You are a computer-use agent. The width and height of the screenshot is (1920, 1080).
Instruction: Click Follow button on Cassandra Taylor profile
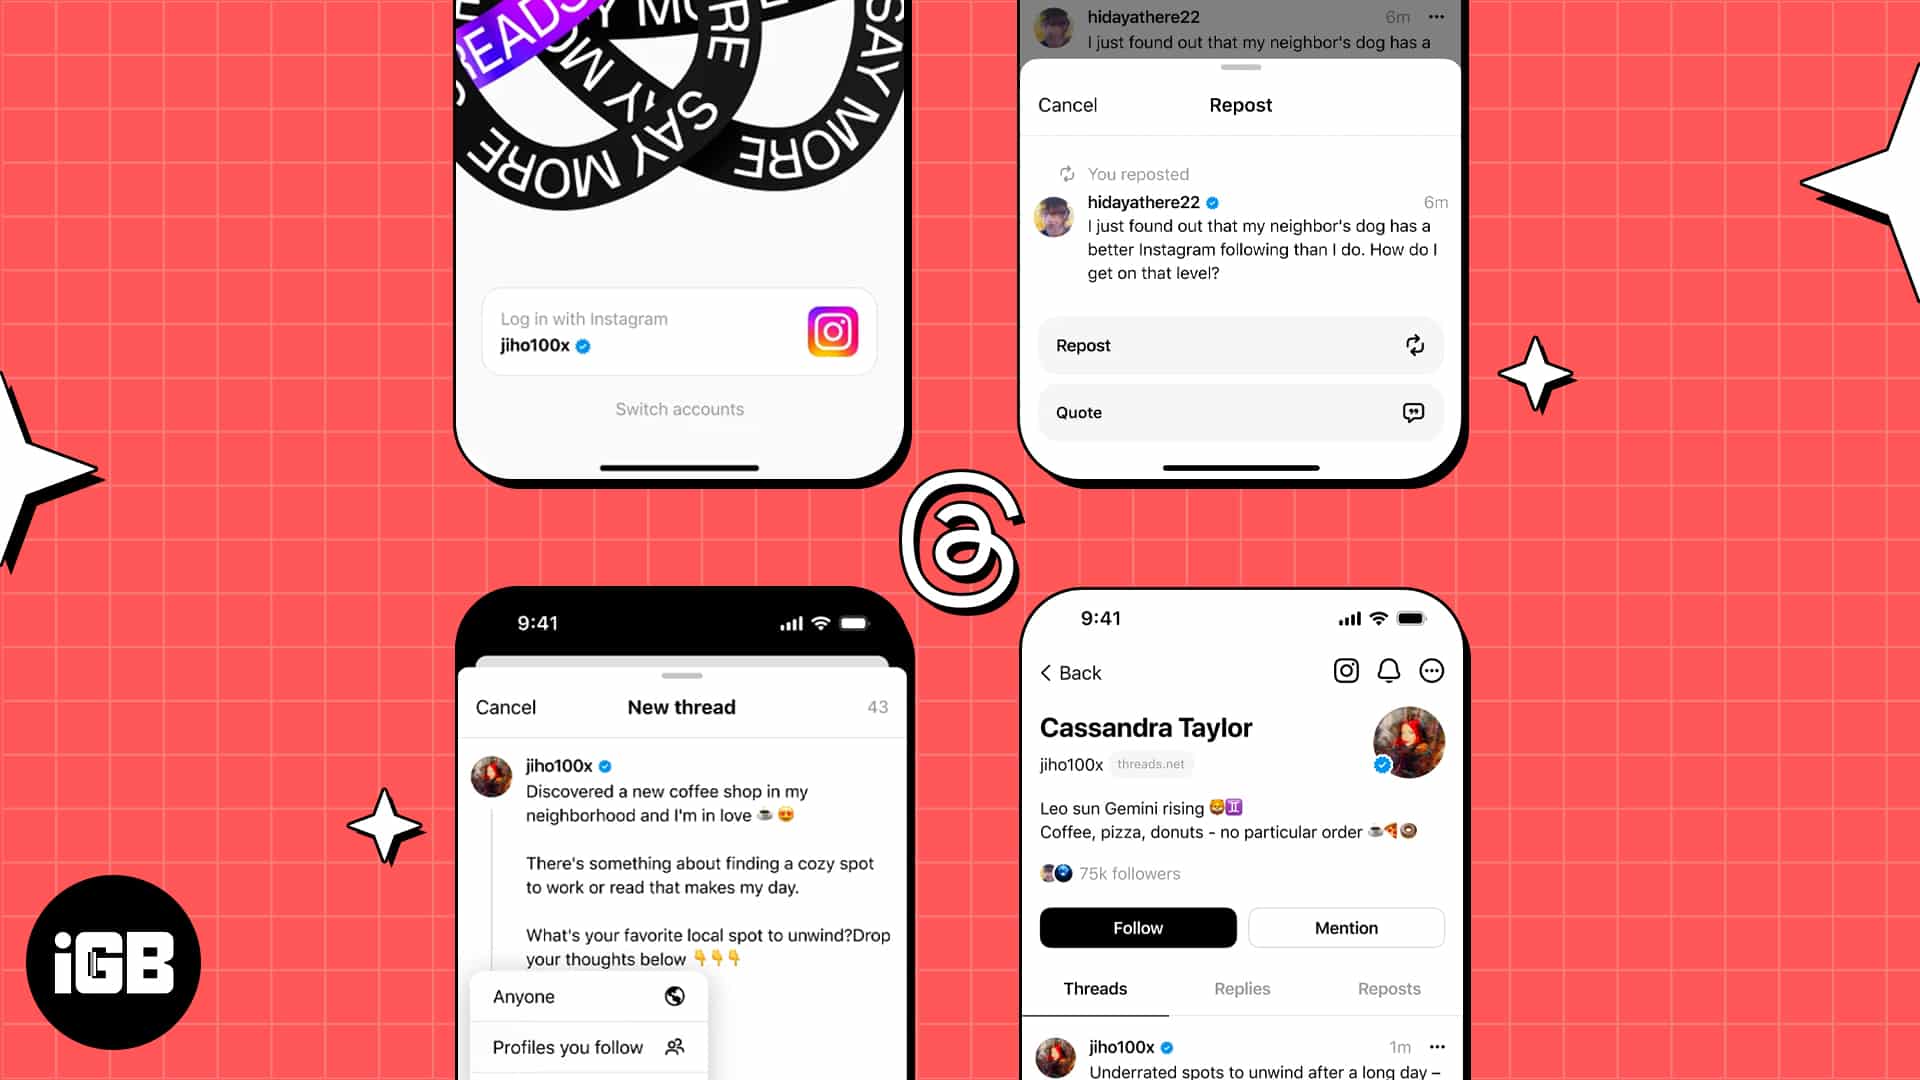tap(1138, 927)
